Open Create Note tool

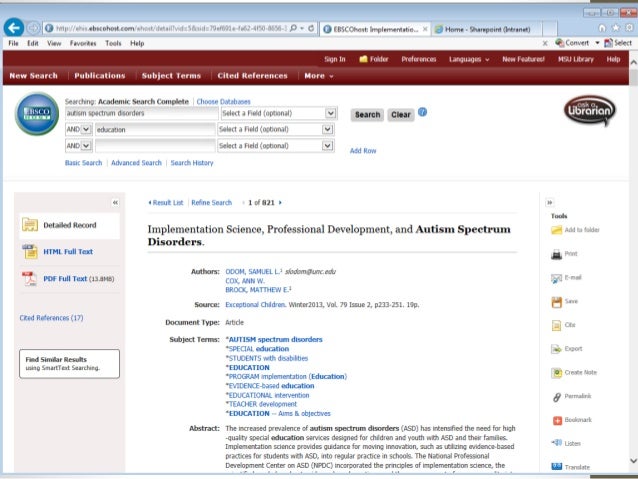coord(557,373)
